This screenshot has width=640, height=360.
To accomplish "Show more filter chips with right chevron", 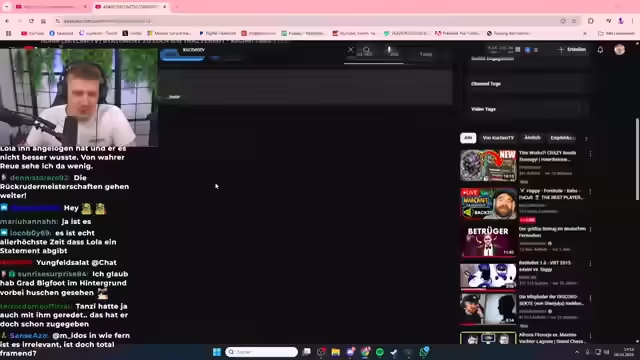I will 586,139.
